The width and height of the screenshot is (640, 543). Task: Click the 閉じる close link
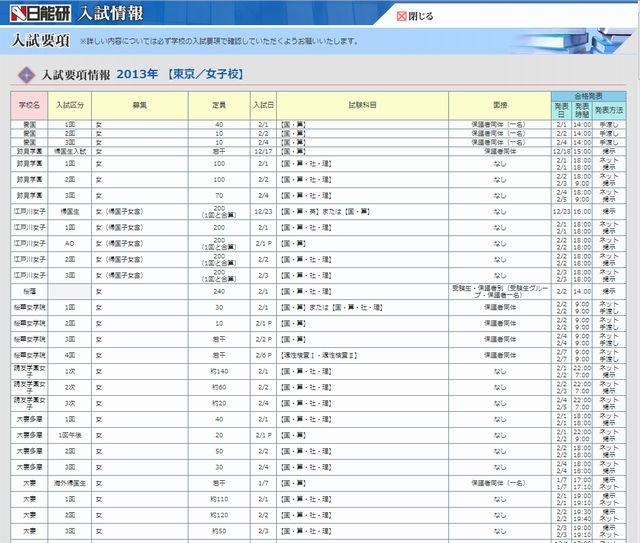click(421, 16)
